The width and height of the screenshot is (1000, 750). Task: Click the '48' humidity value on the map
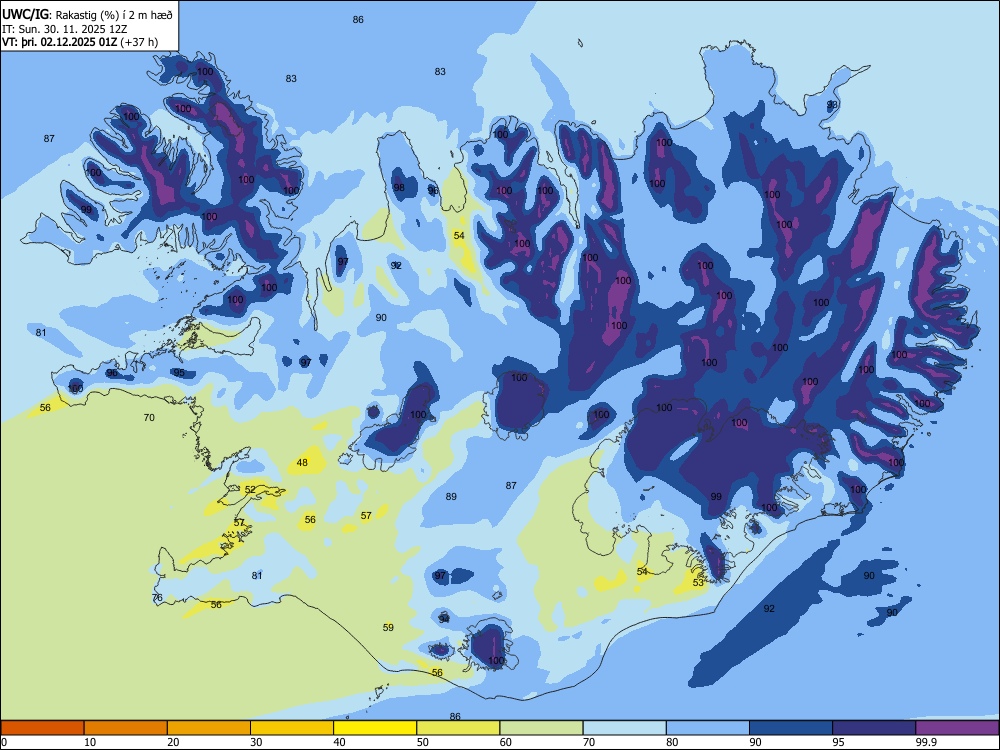(x=302, y=462)
